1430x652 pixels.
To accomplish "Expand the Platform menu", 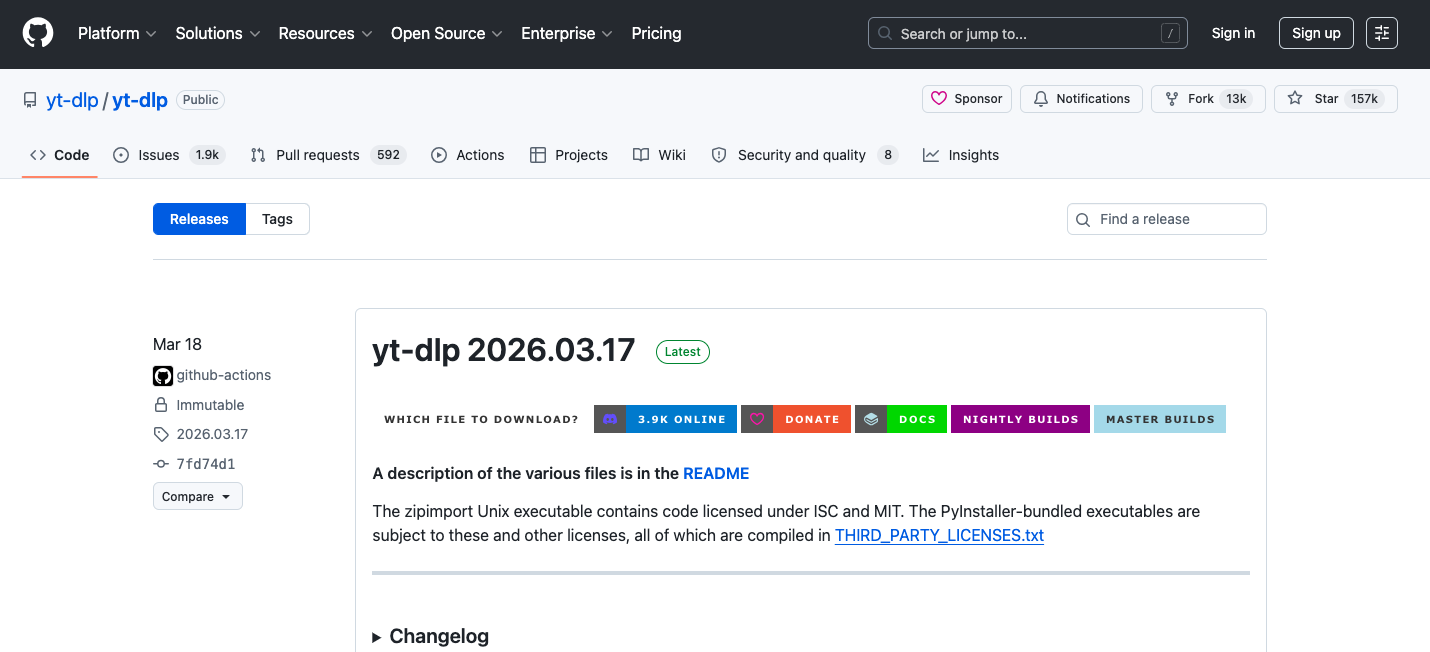I will pos(117,33).
